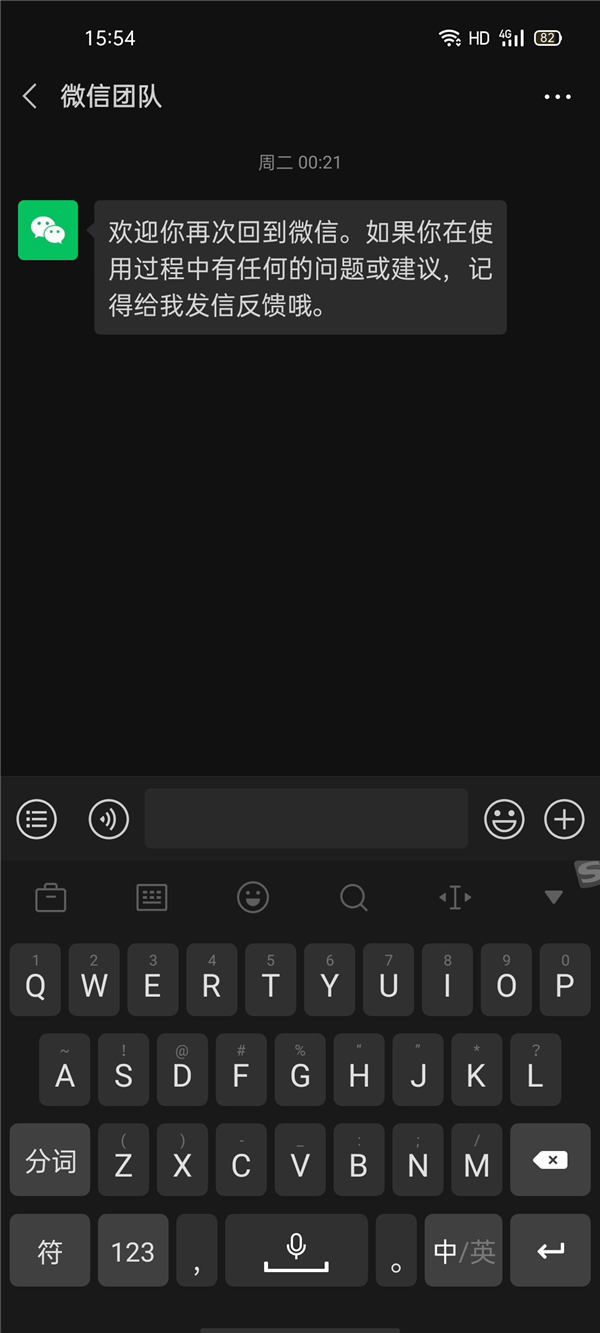Tap the backspace delete key
The width and height of the screenshot is (600, 1333).
point(550,1160)
